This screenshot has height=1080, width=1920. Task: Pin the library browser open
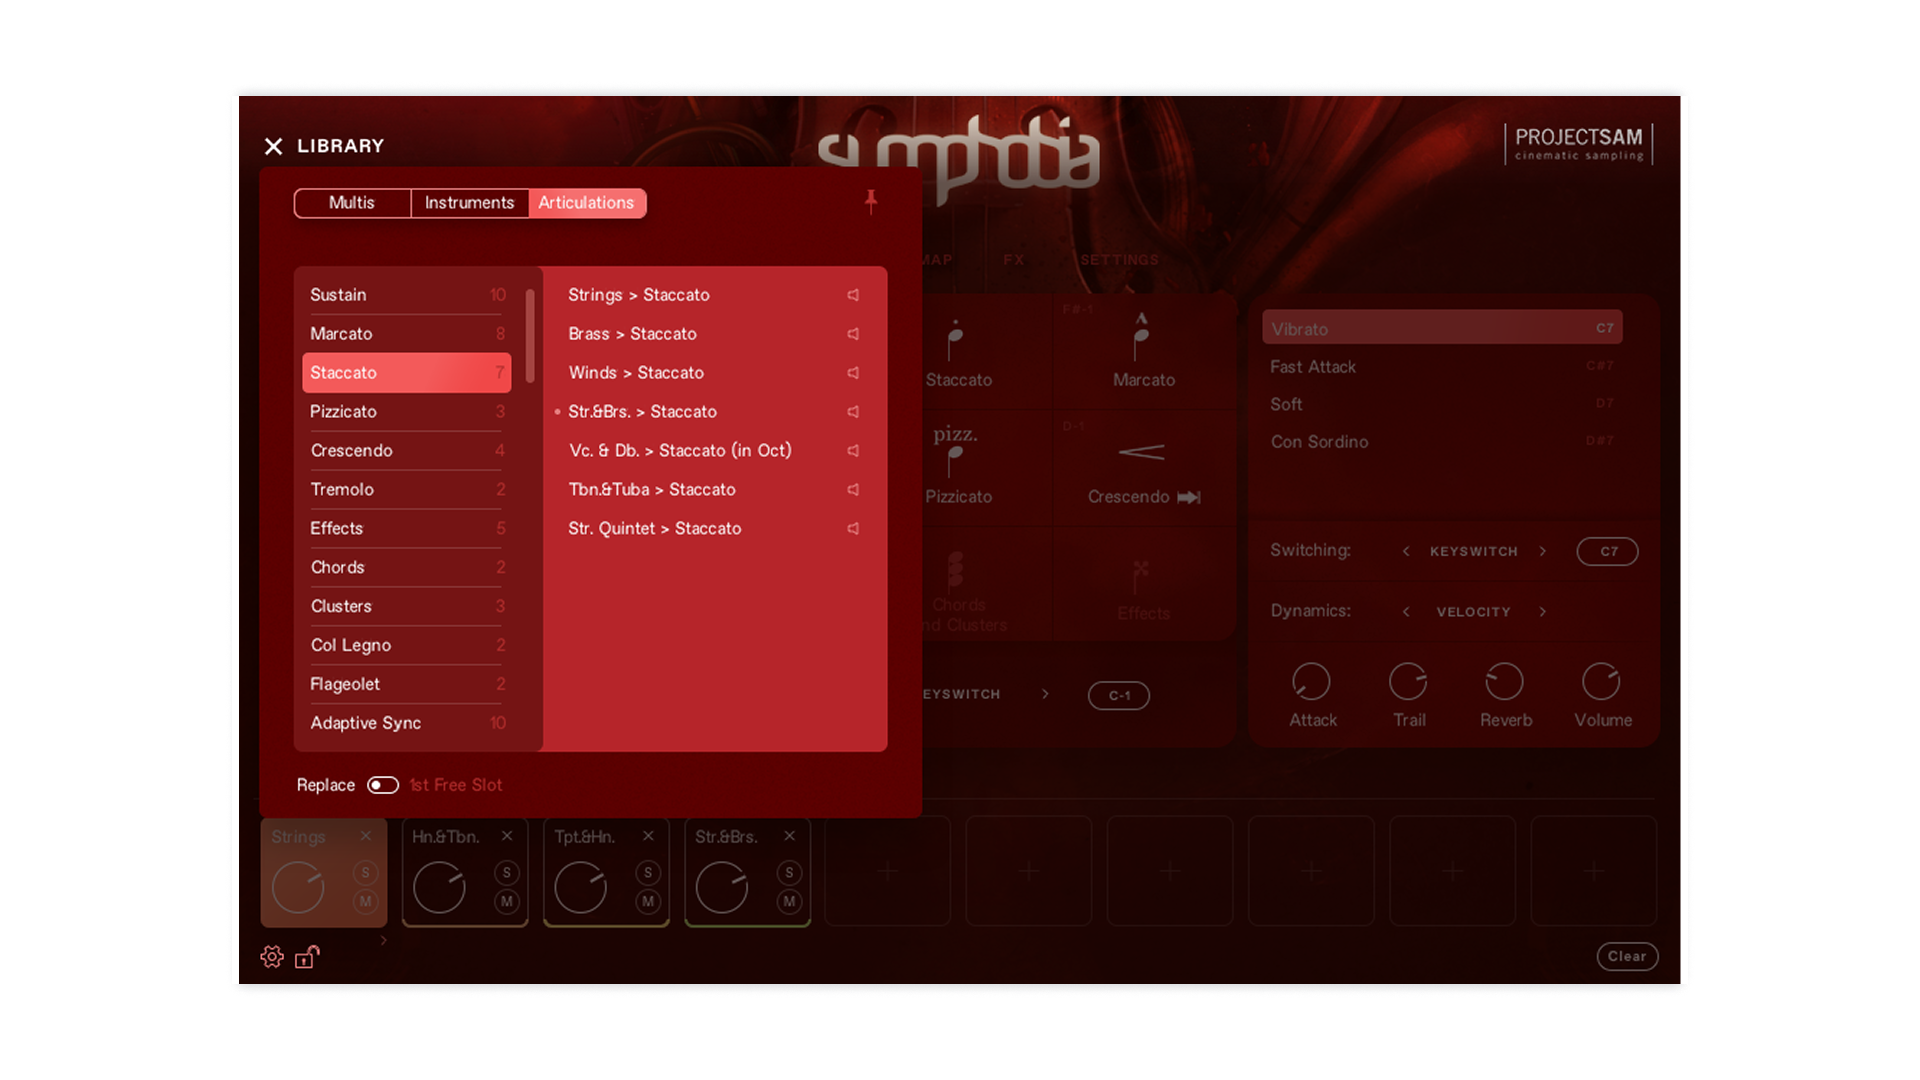(871, 202)
